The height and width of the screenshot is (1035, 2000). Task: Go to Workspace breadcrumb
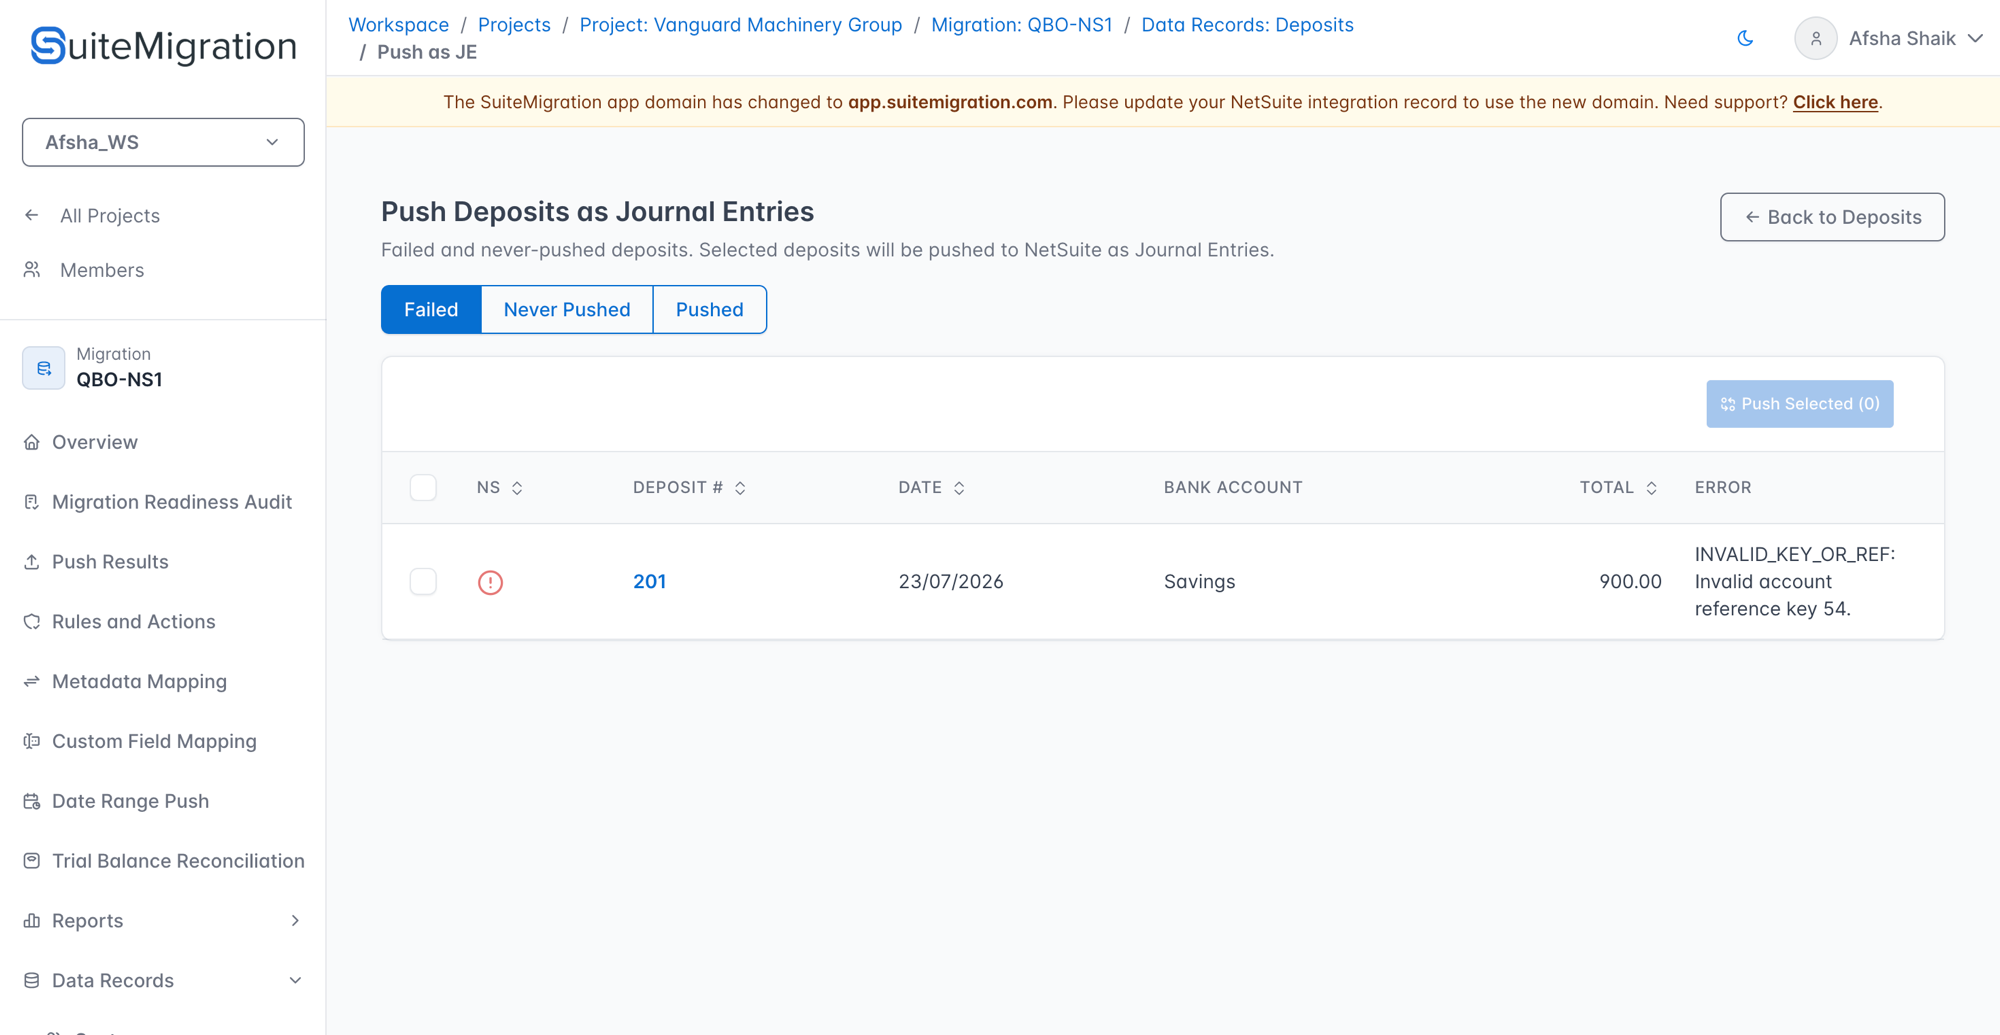coord(398,25)
